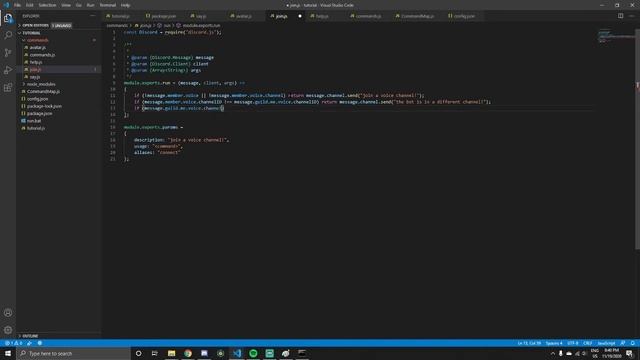Open File Explorer from taskbar
This screenshot has width=640, height=360.
(171, 353)
